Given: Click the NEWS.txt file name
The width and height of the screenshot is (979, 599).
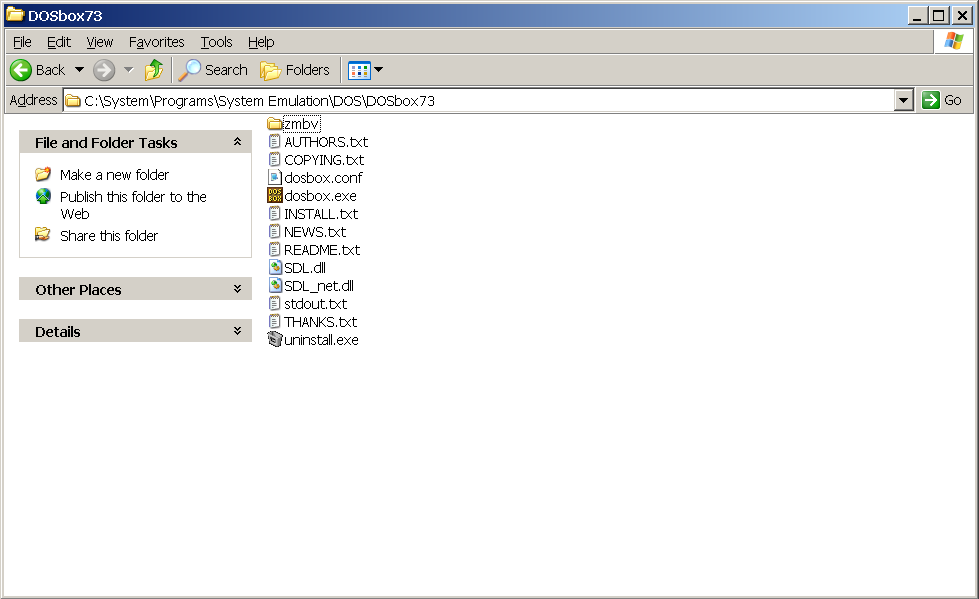Looking at the screenshot, I should pyautogui.click(x=315, y=232).
